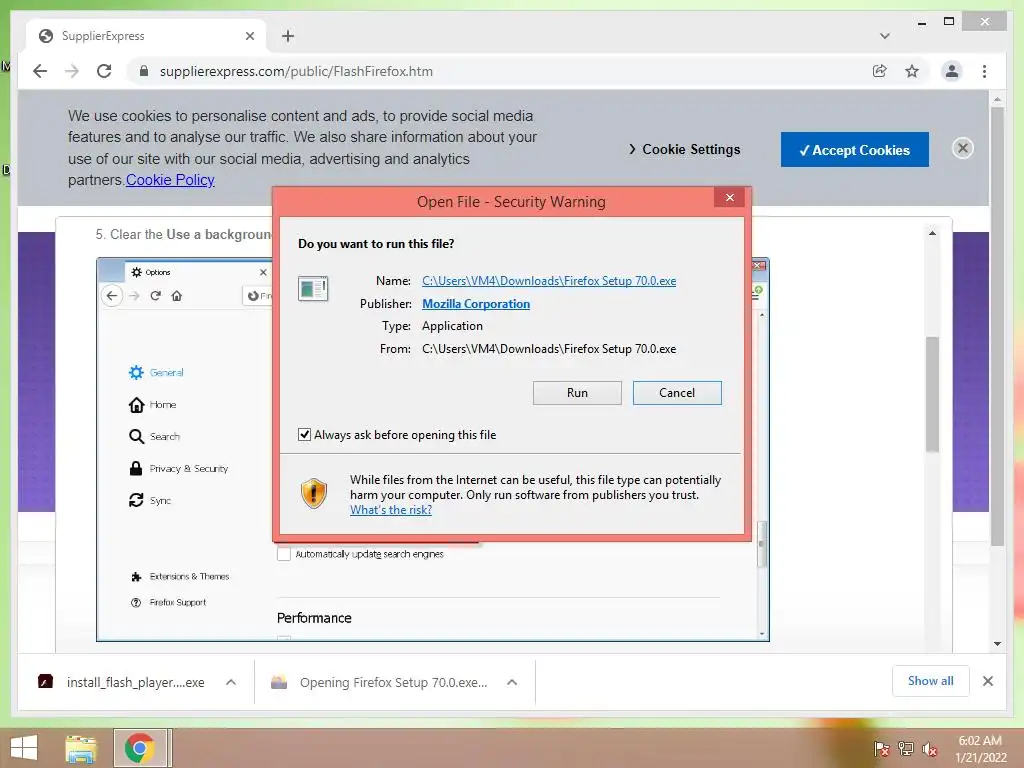Click the Search magnifier in Firefox options sidebar
Image resolution: width=1024 pixels, height=768 pixels.
pyautogui.click(x=136, y=436)
